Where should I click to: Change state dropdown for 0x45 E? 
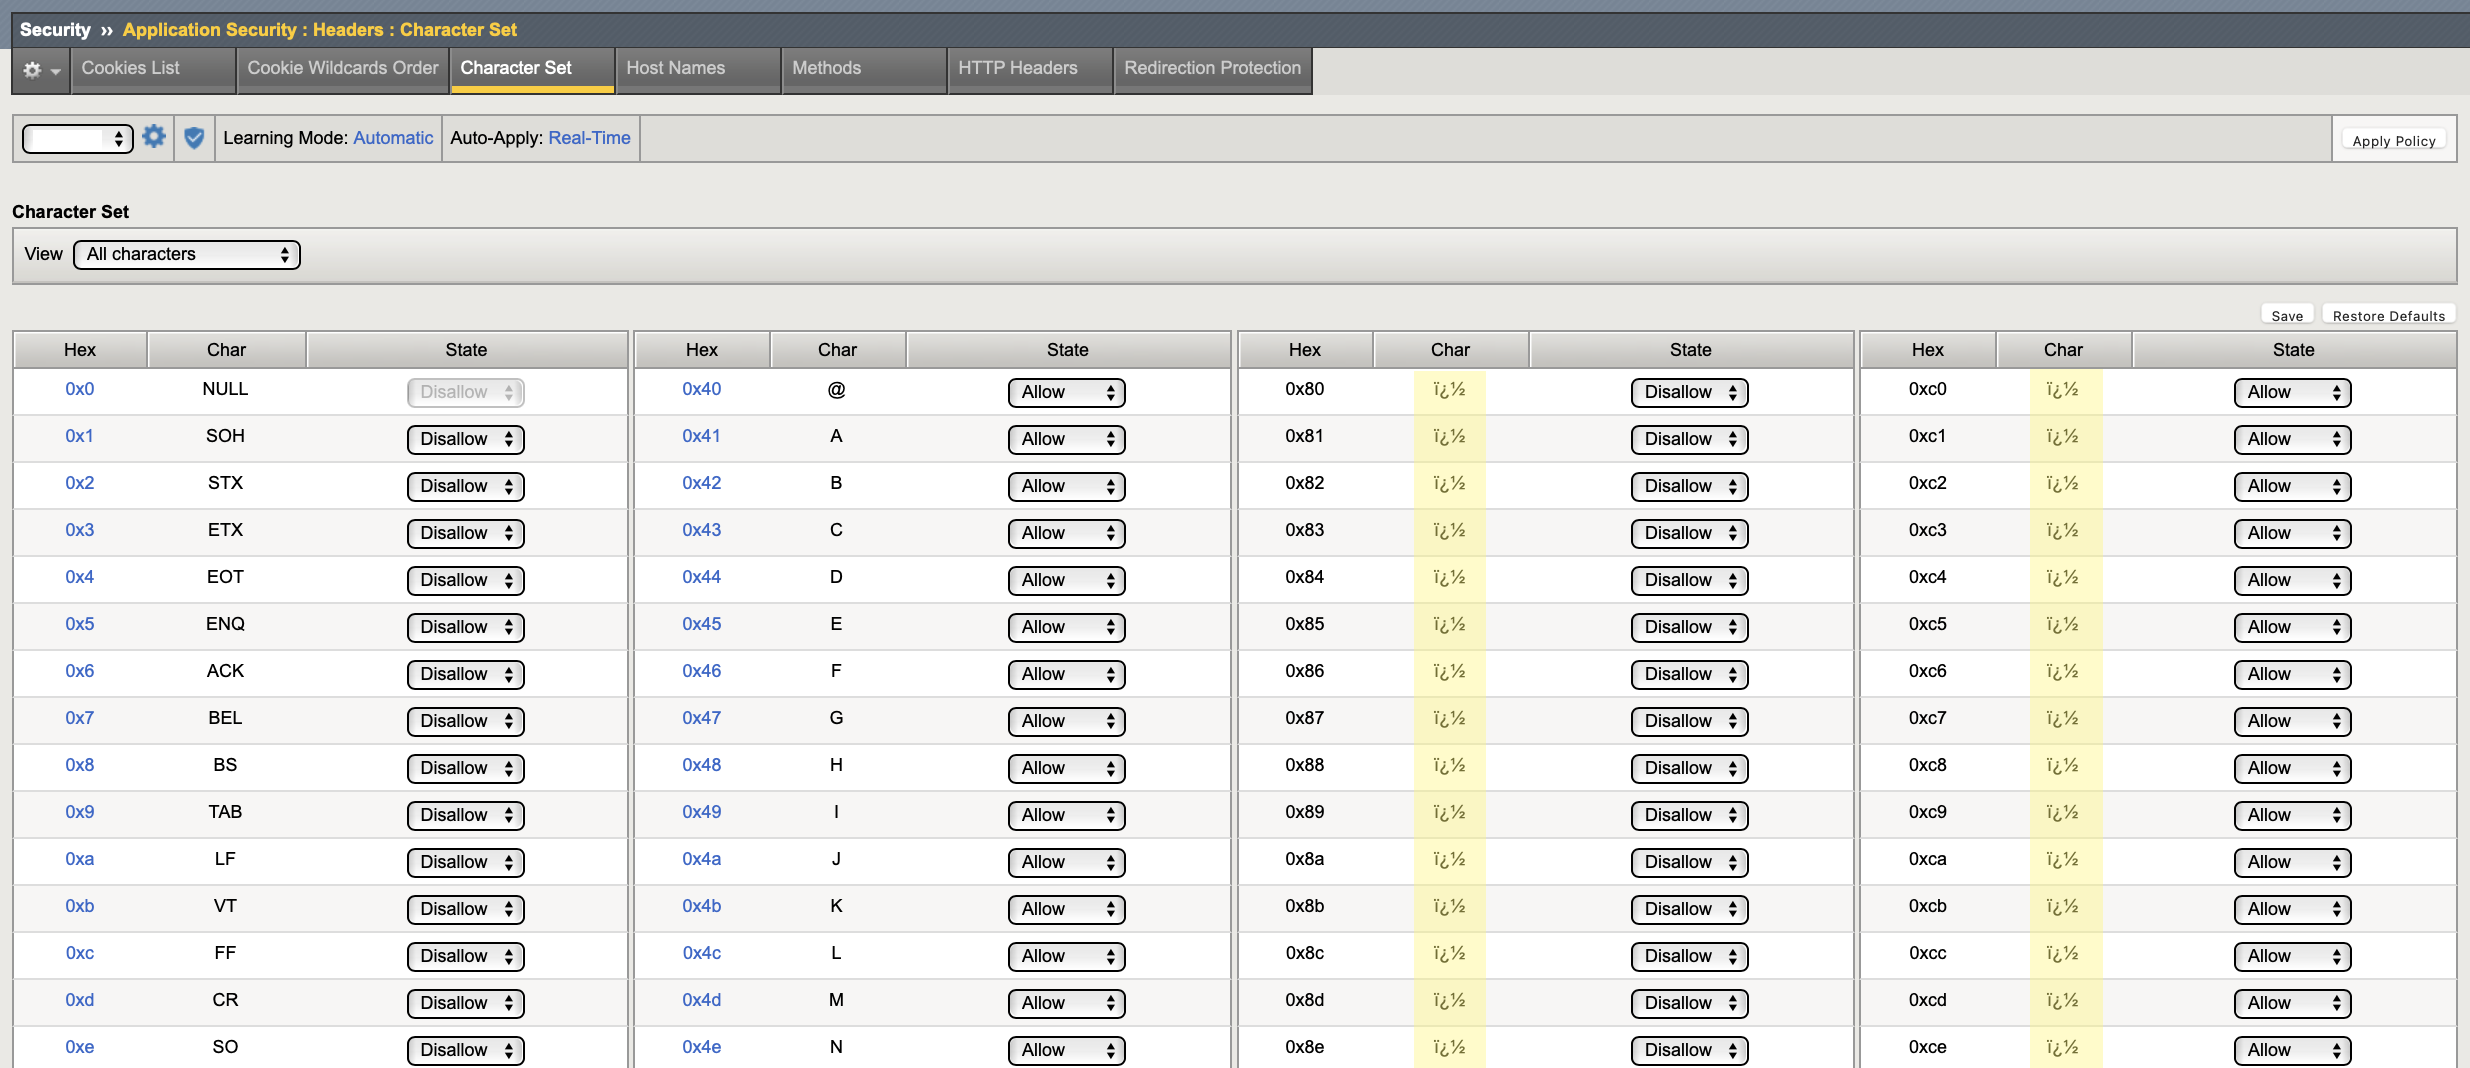pos(1067,627)
